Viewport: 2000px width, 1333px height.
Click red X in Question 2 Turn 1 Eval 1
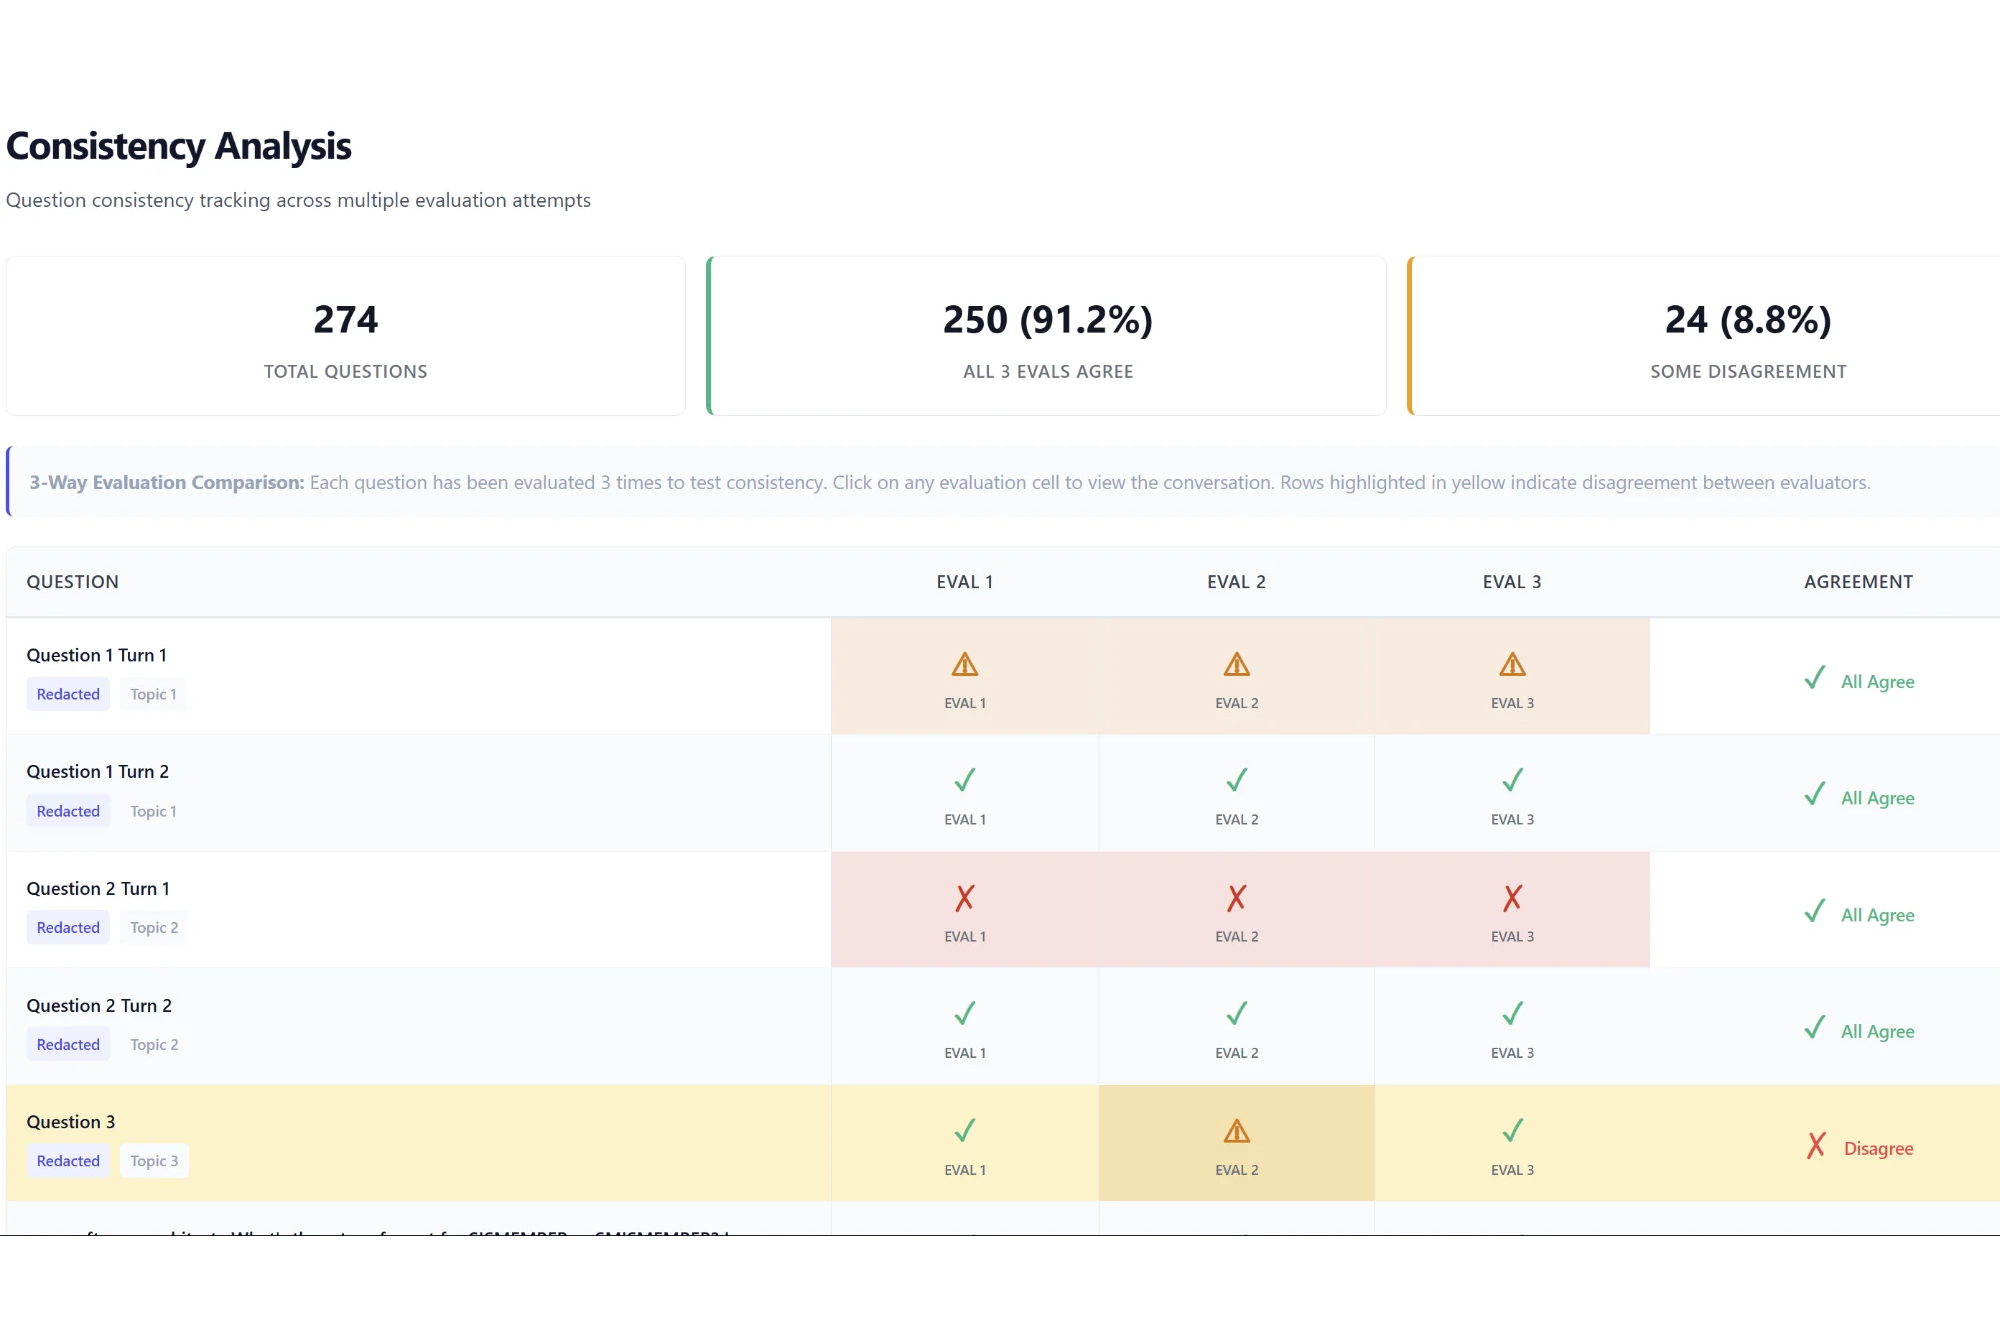point(964,898)
